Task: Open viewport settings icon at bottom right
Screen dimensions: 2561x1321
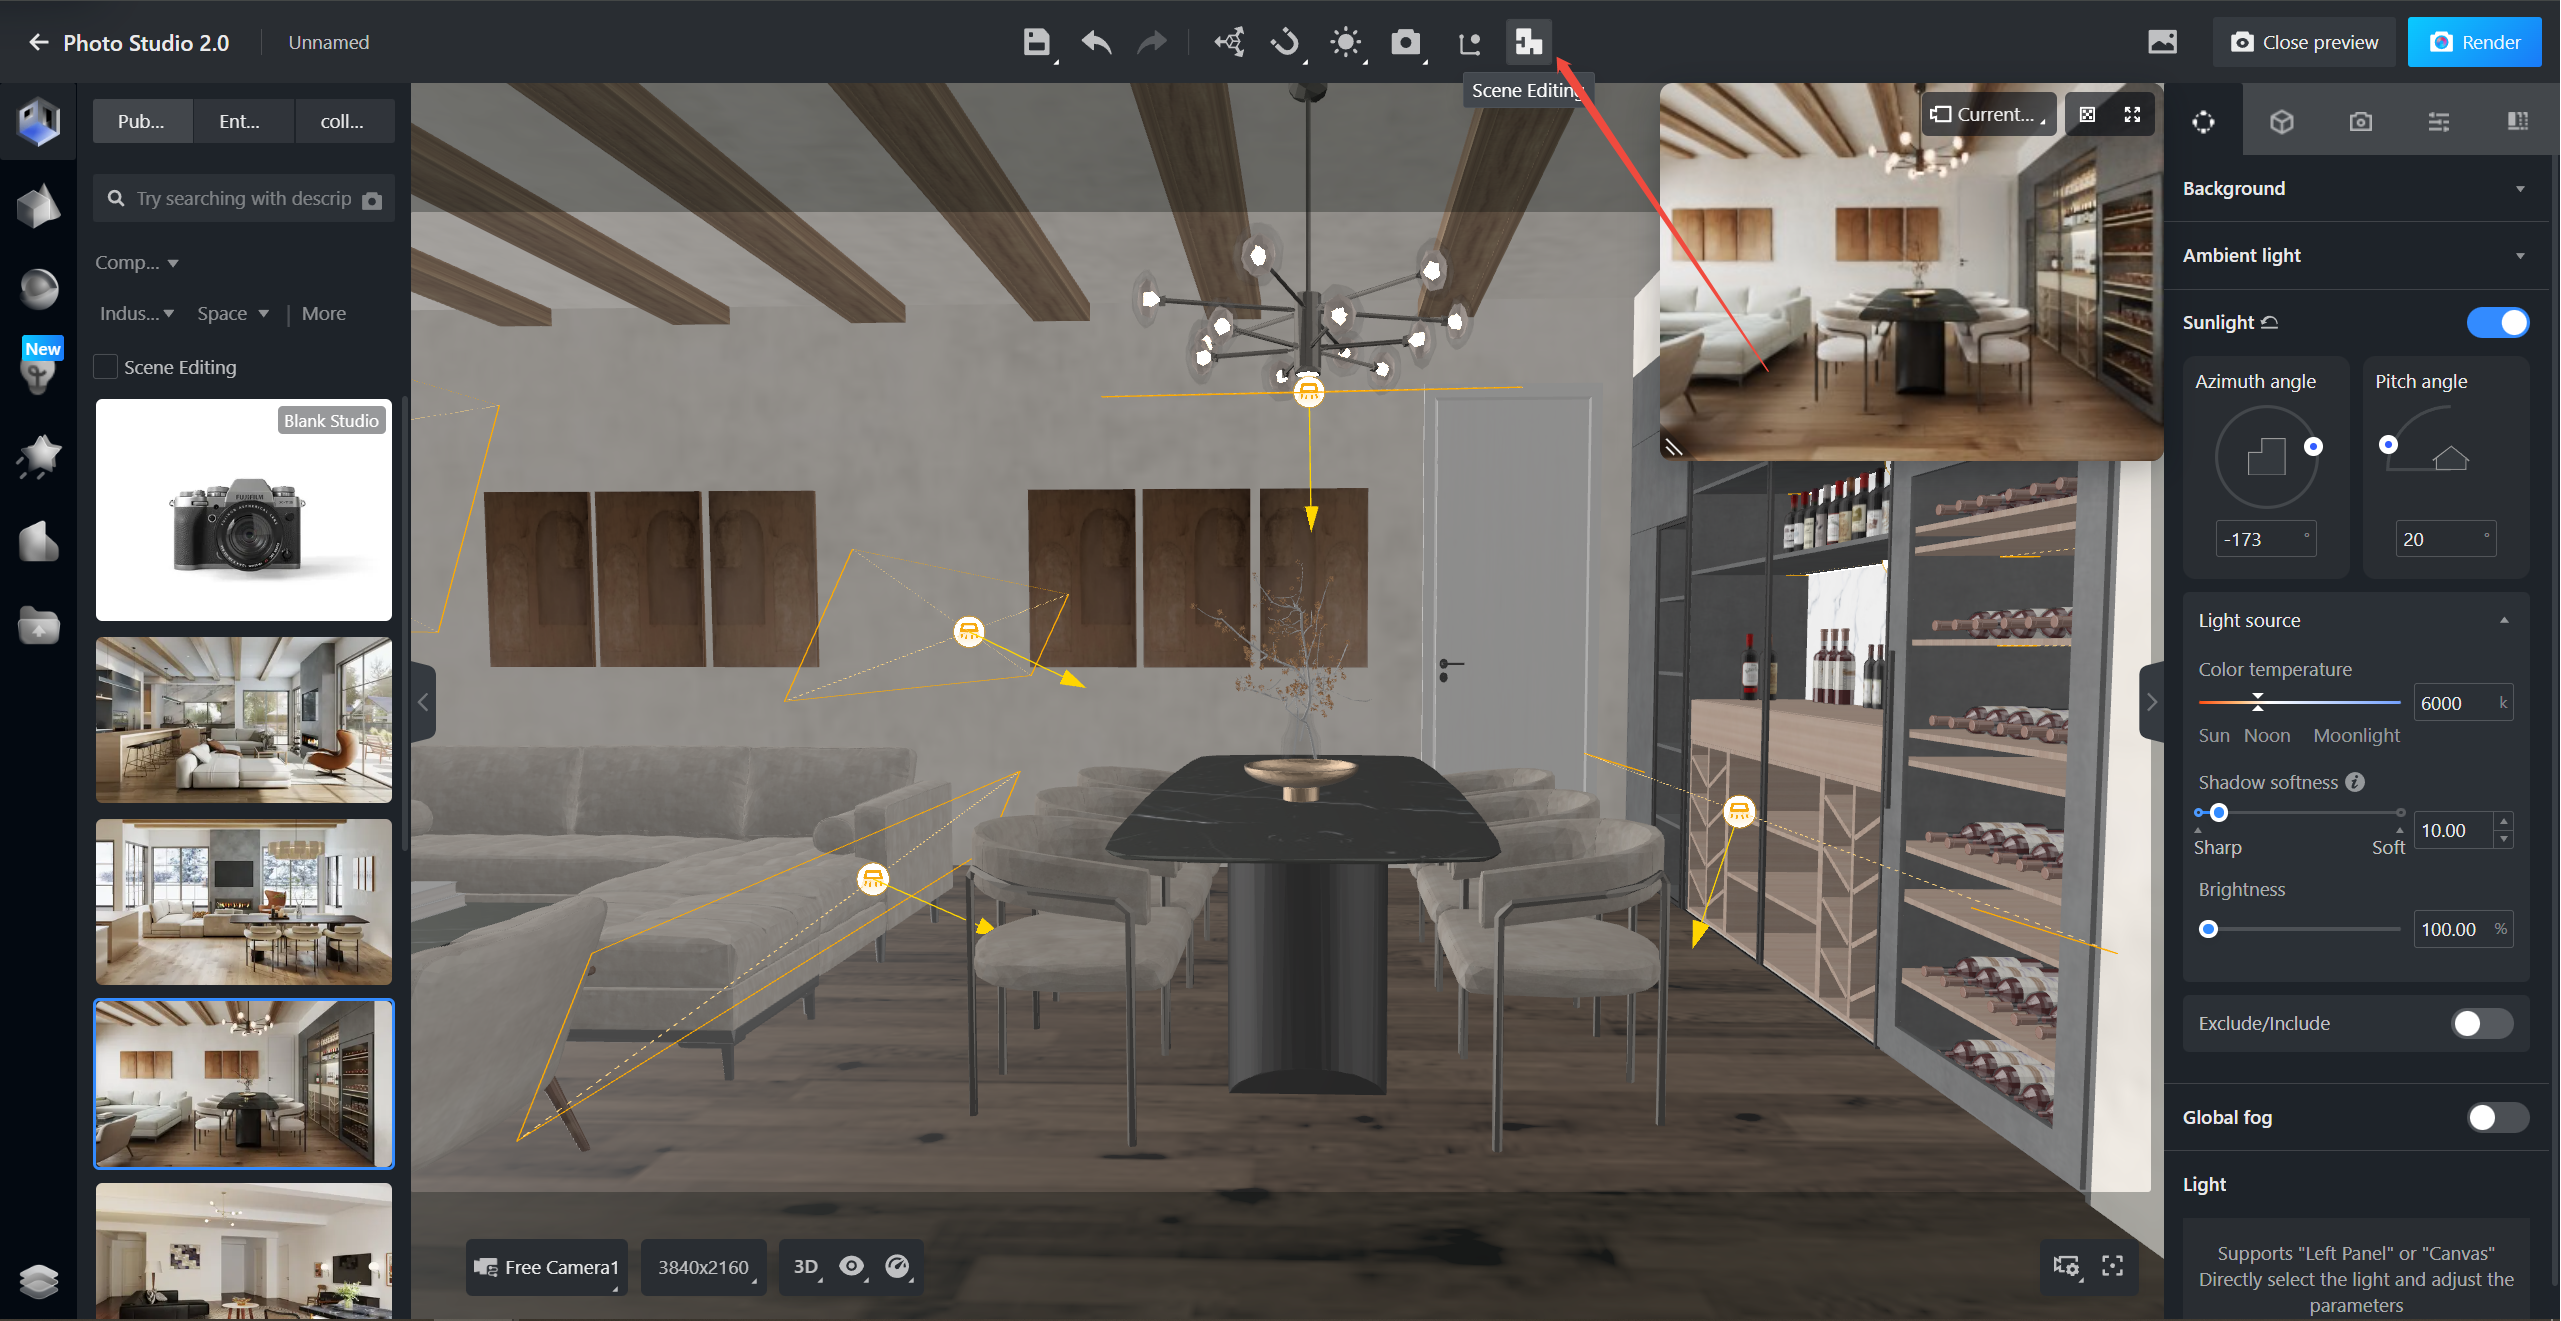Action: (2066, 1266)
